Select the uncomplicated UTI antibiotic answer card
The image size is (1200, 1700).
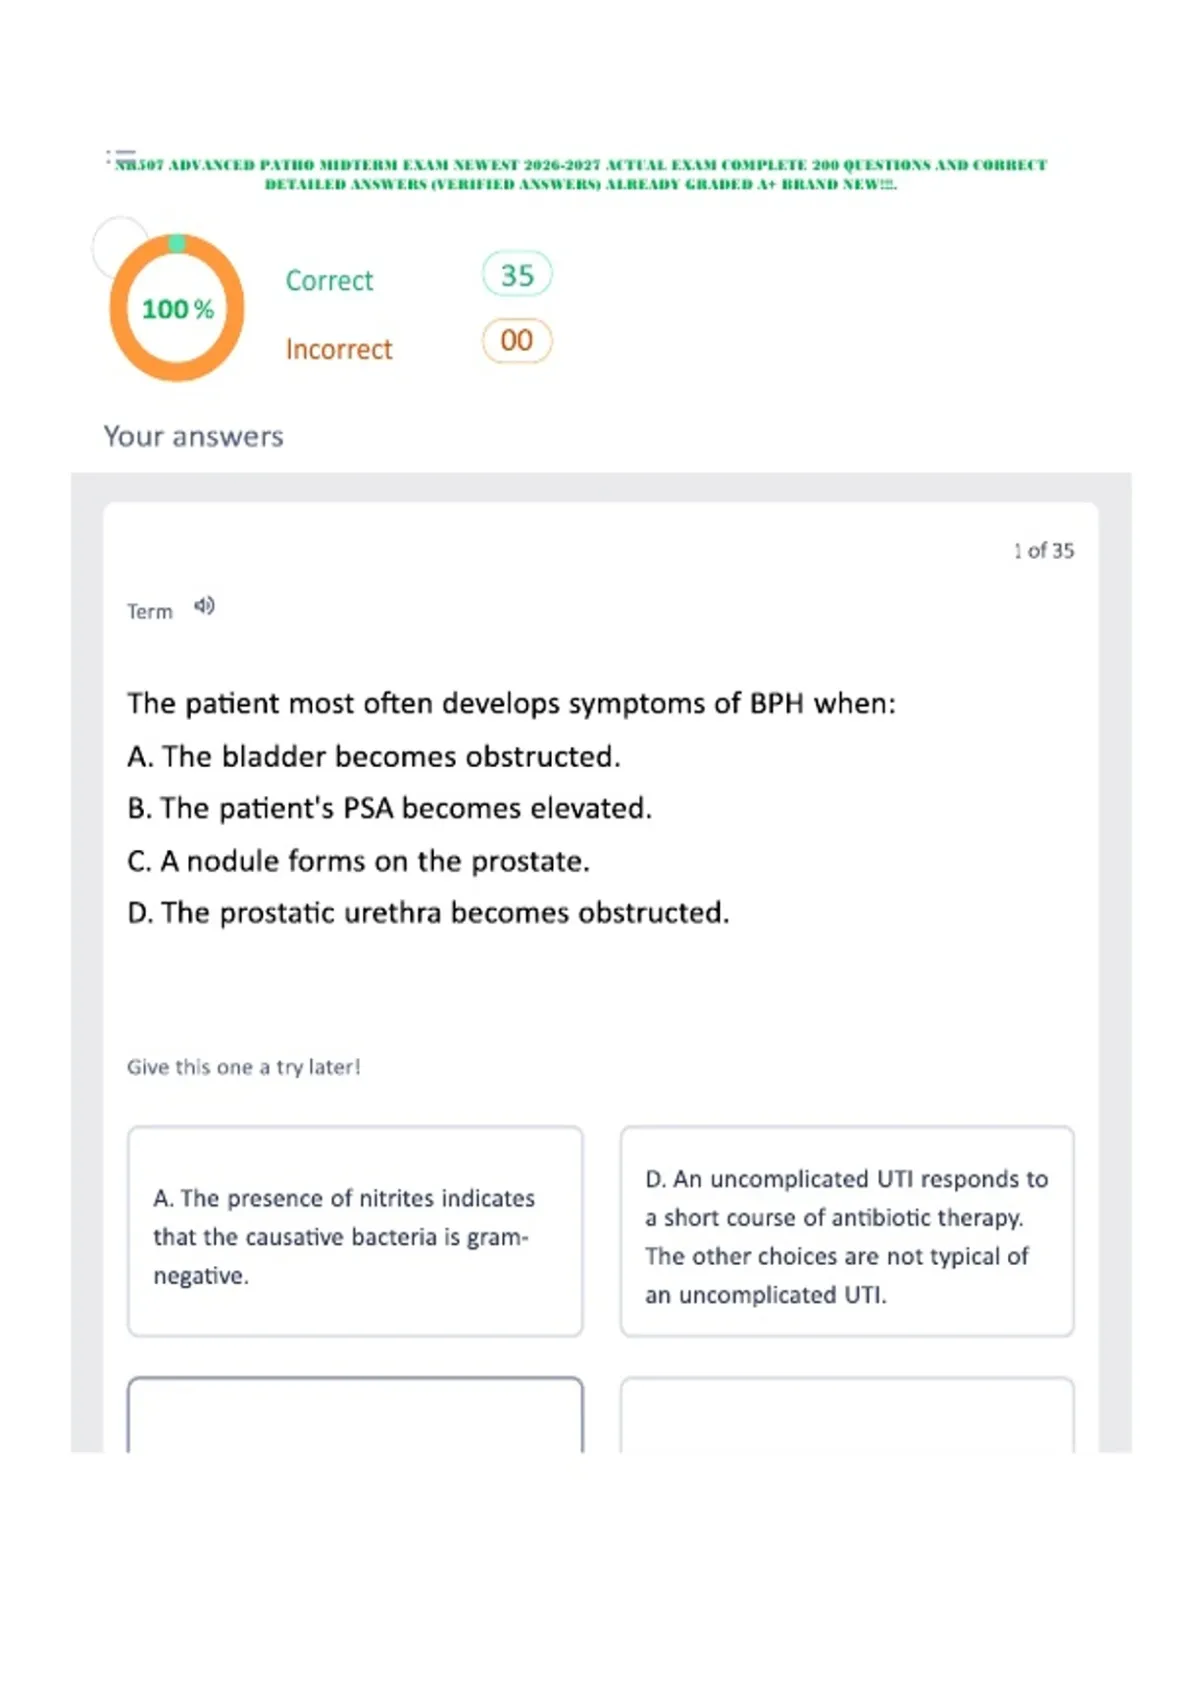click(847, 1231)
